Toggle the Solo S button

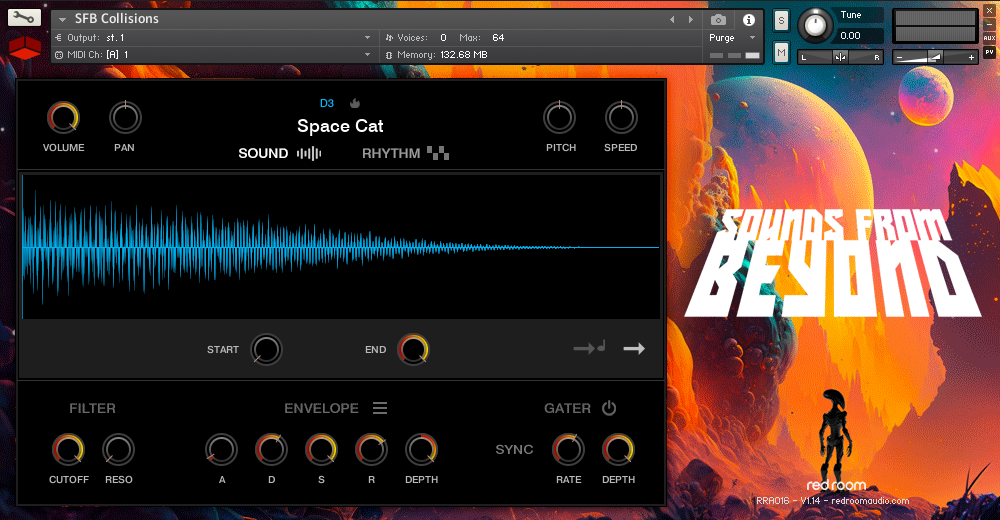tap(781, 21)
